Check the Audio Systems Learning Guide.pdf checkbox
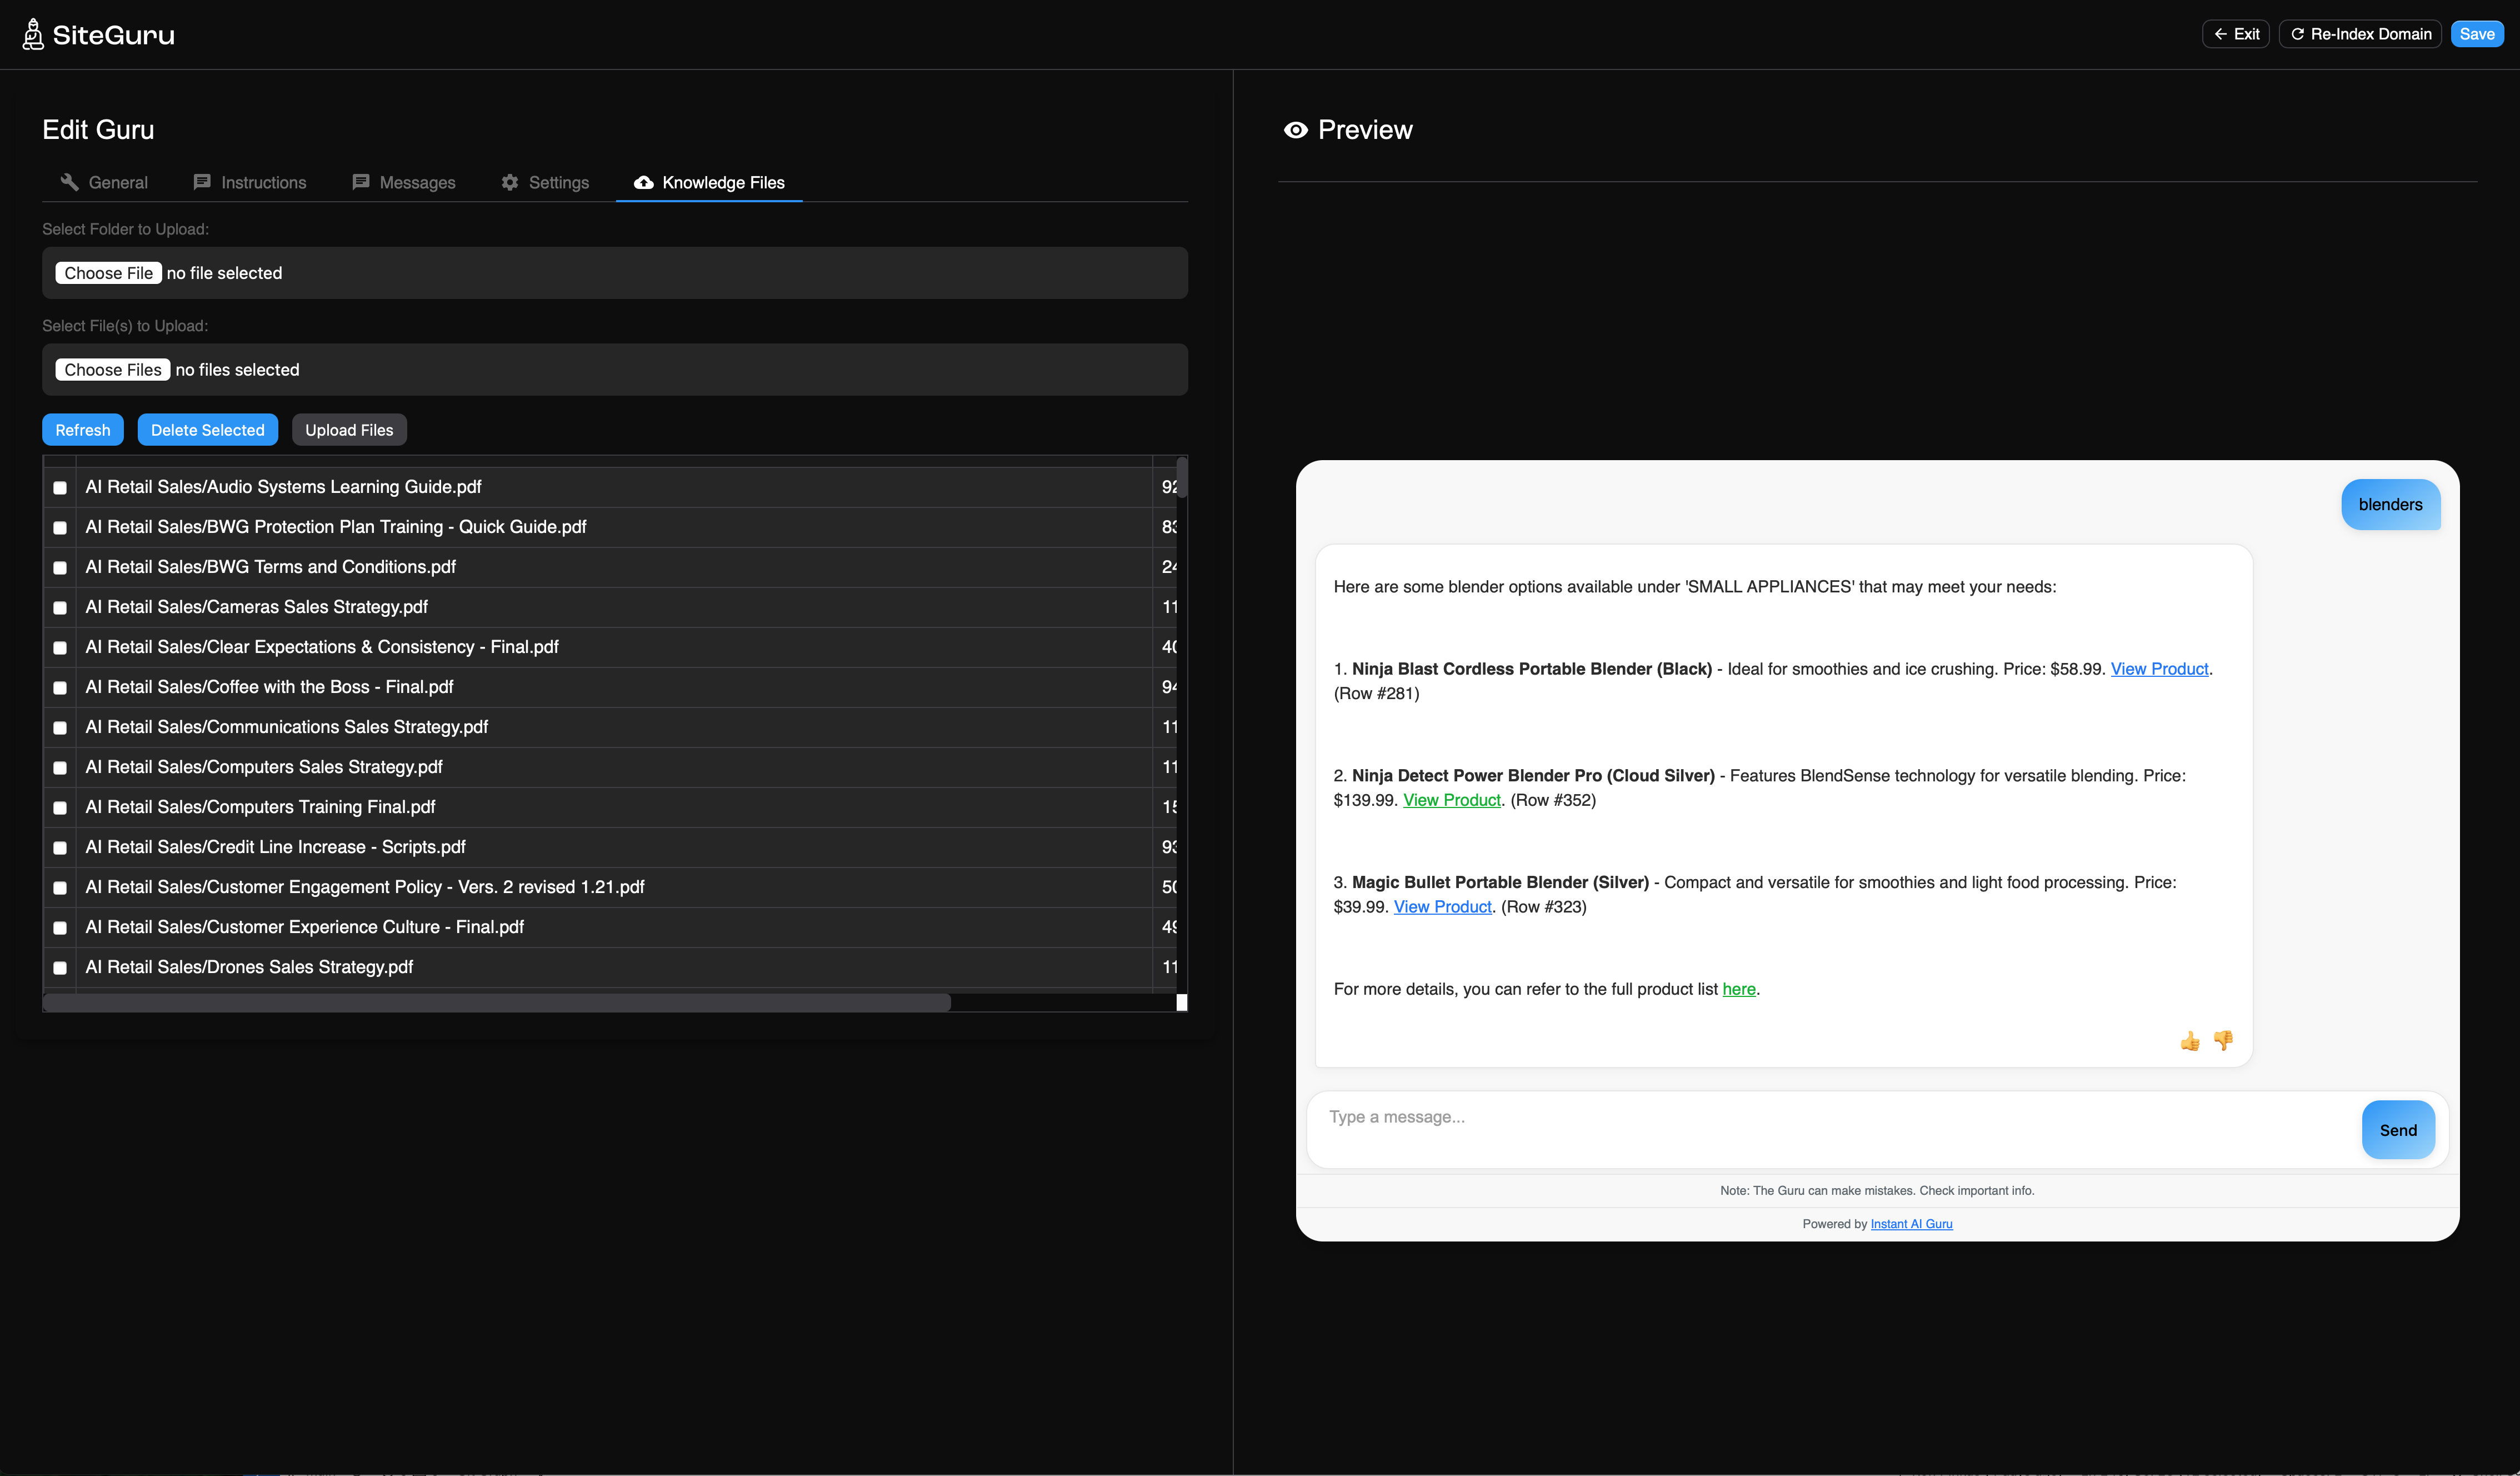 click(x=60, y=488)
